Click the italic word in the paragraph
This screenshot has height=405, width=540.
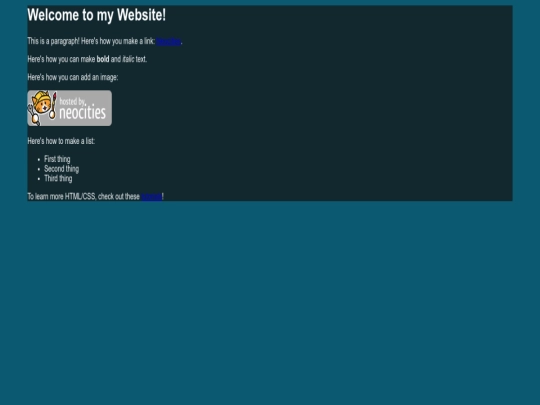click(128, 59)
